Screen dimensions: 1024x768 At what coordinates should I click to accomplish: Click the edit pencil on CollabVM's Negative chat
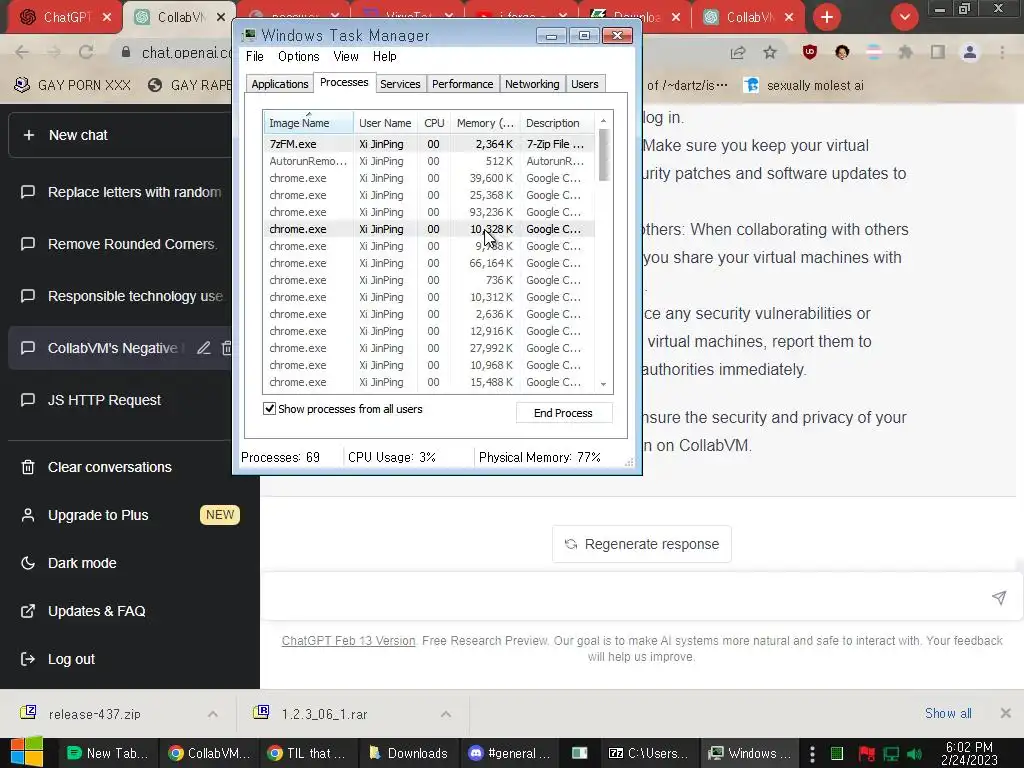click(204, 348)
